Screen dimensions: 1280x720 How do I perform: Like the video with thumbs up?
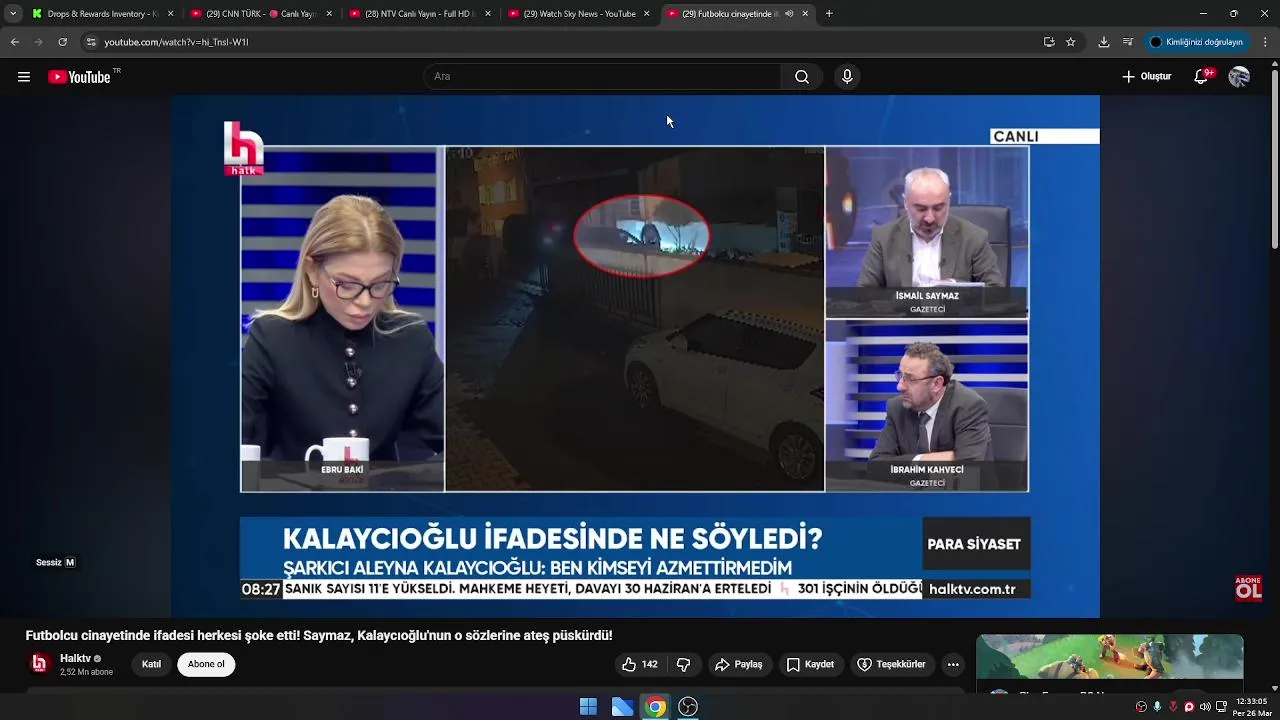pos(640,664)
